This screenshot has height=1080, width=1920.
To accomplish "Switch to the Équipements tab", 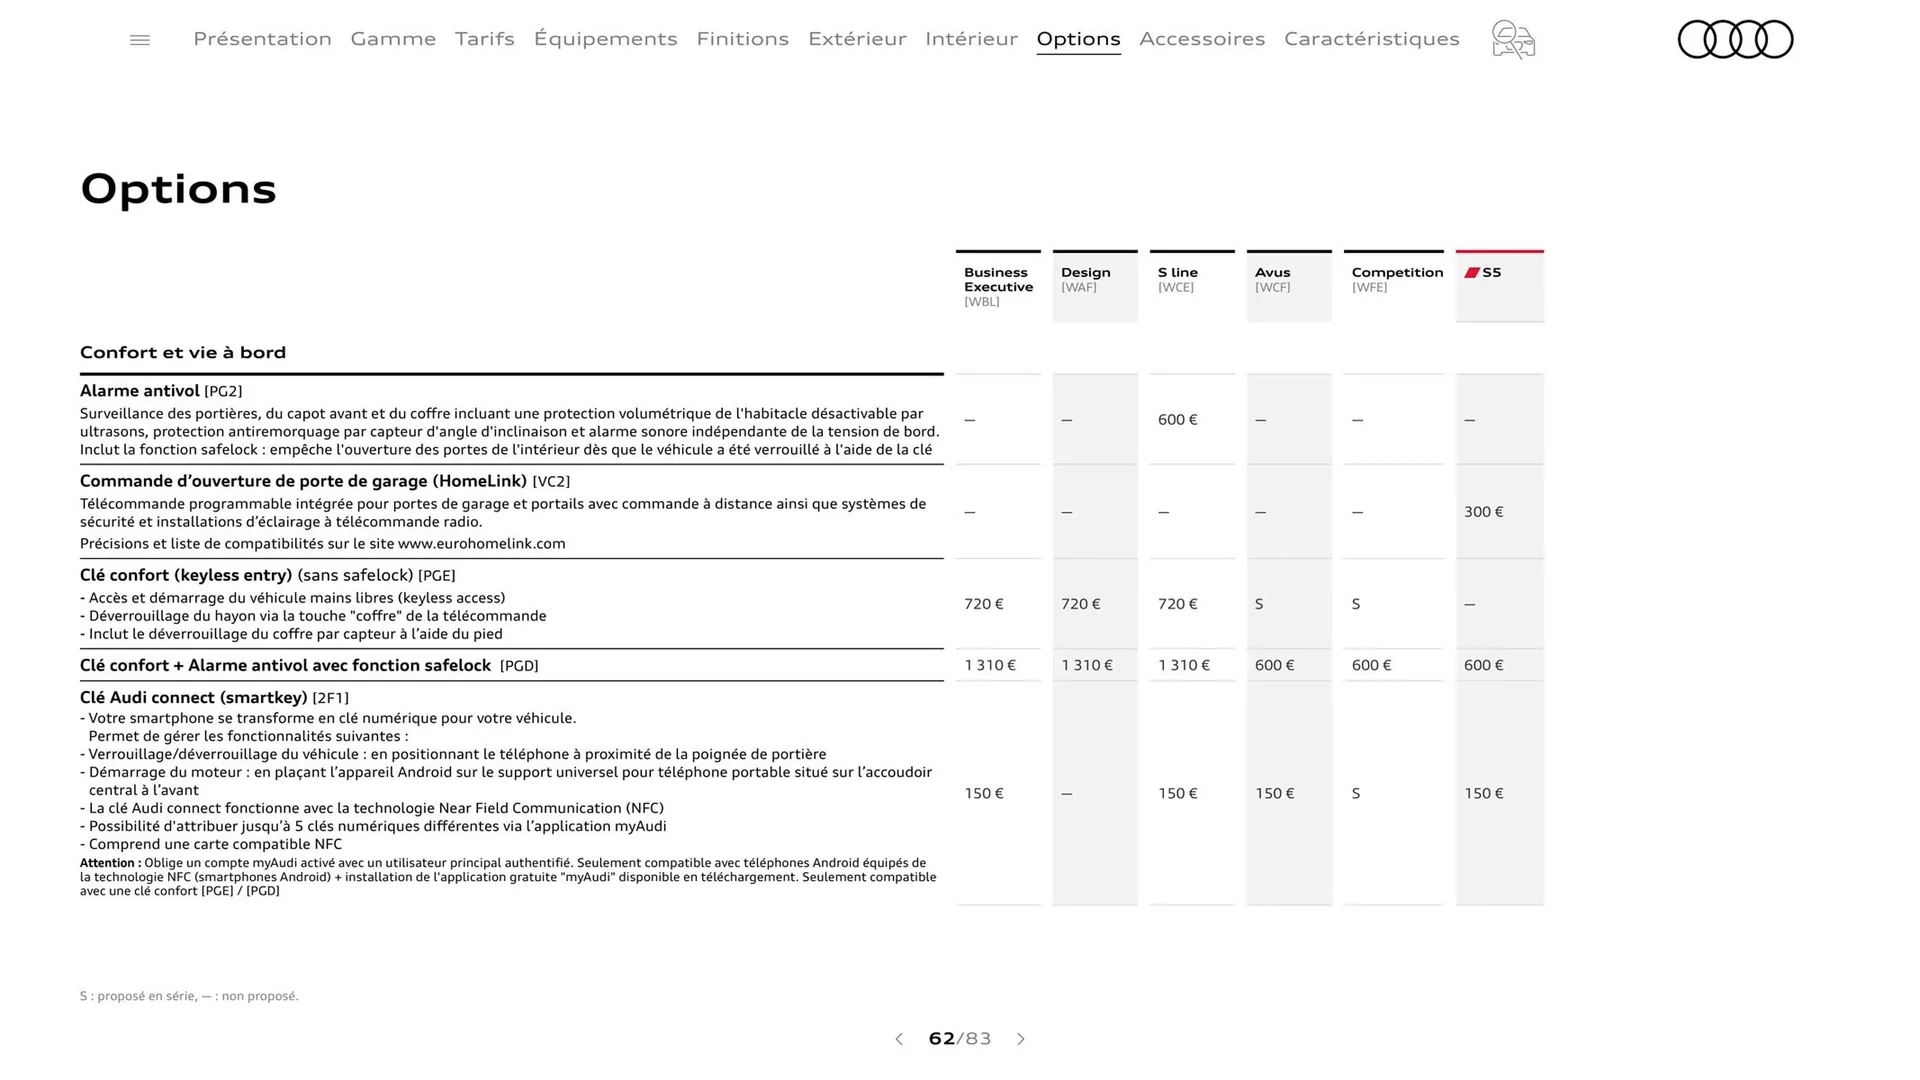I will coord(605,39).
